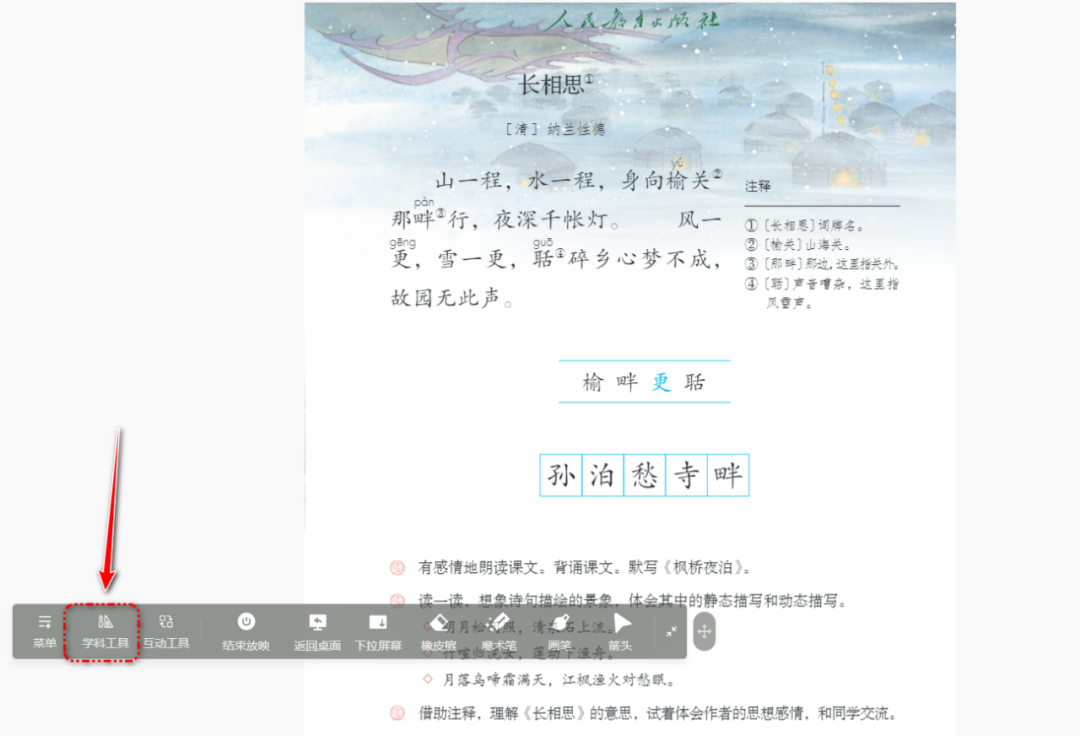Click the character 孙 in the writing grid
The width and height of the screenshot is (1080, 736).
coord(563,475)
